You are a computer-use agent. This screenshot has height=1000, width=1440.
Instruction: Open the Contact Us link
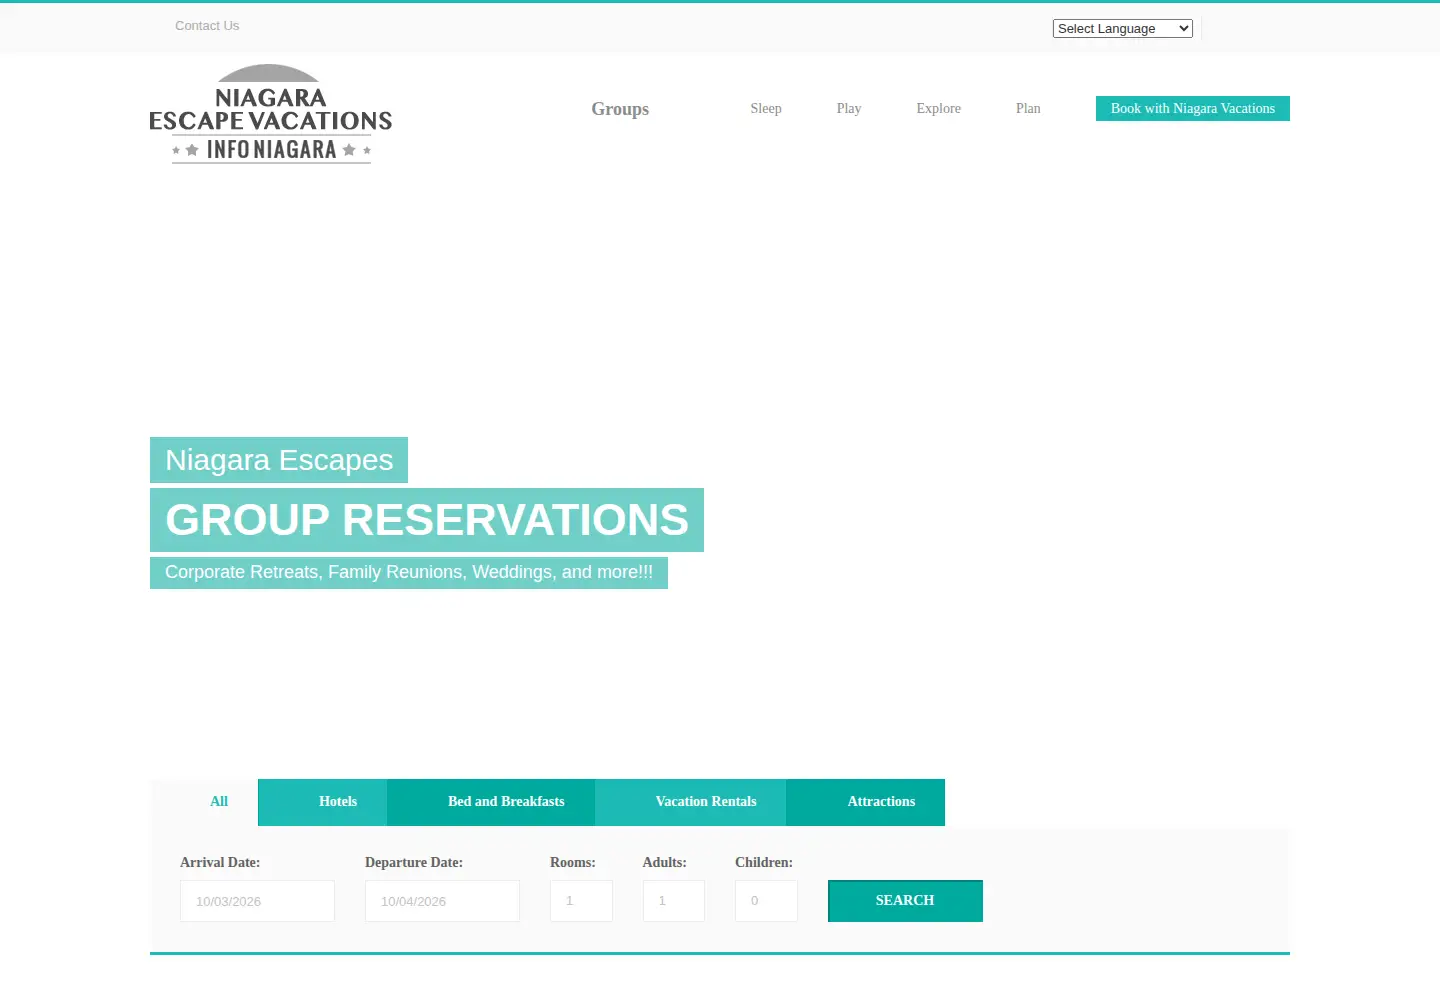pyautogui.click(x=207, y=26)
